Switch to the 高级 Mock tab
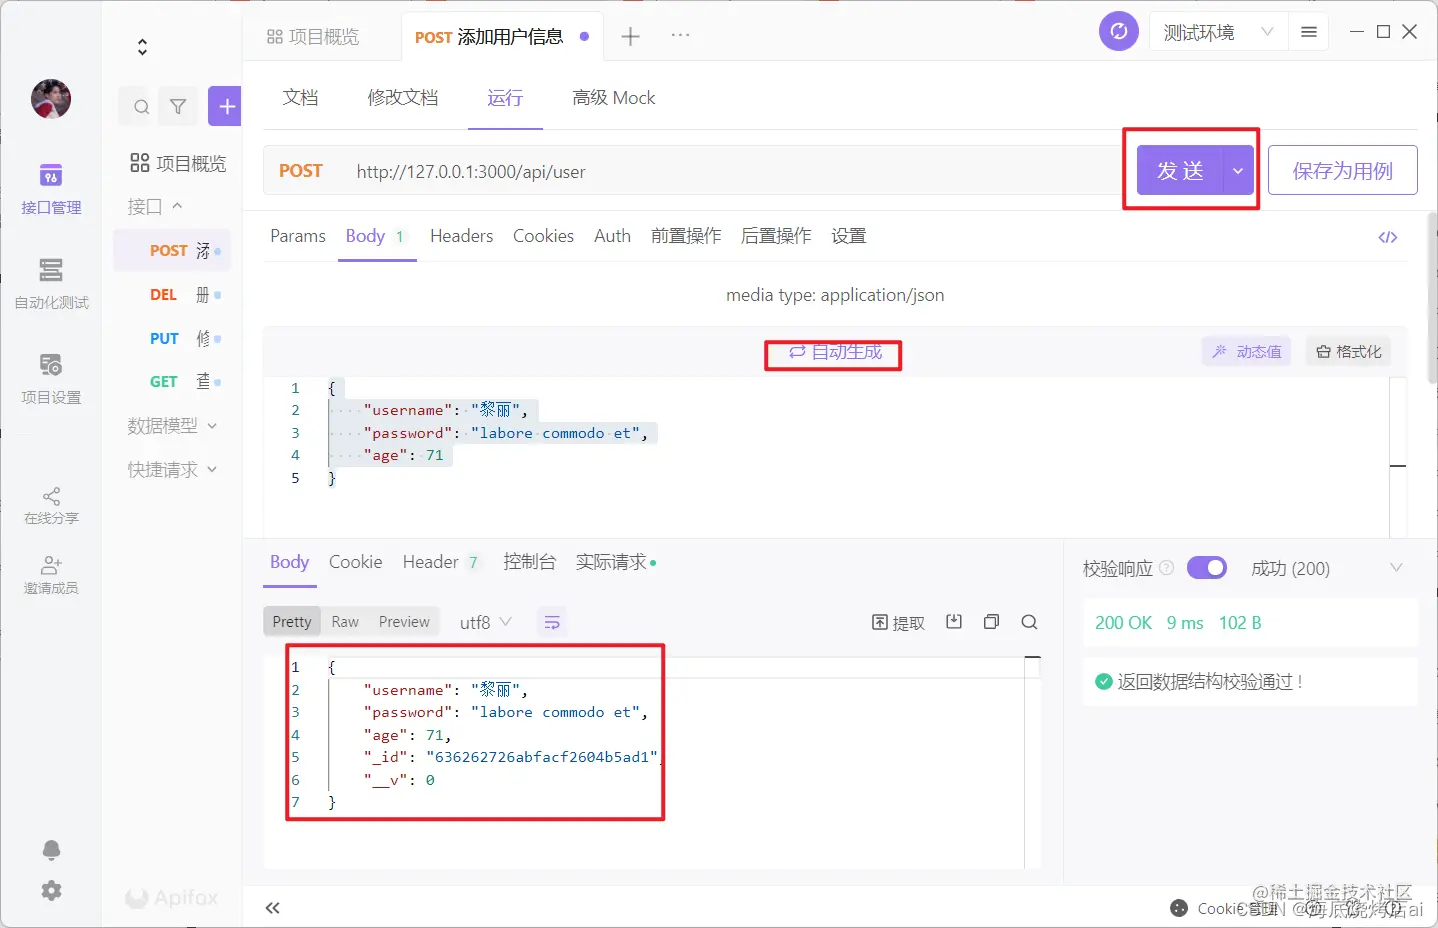Image resolution: width=1438 pixels, height=928 pixels. 613,97
